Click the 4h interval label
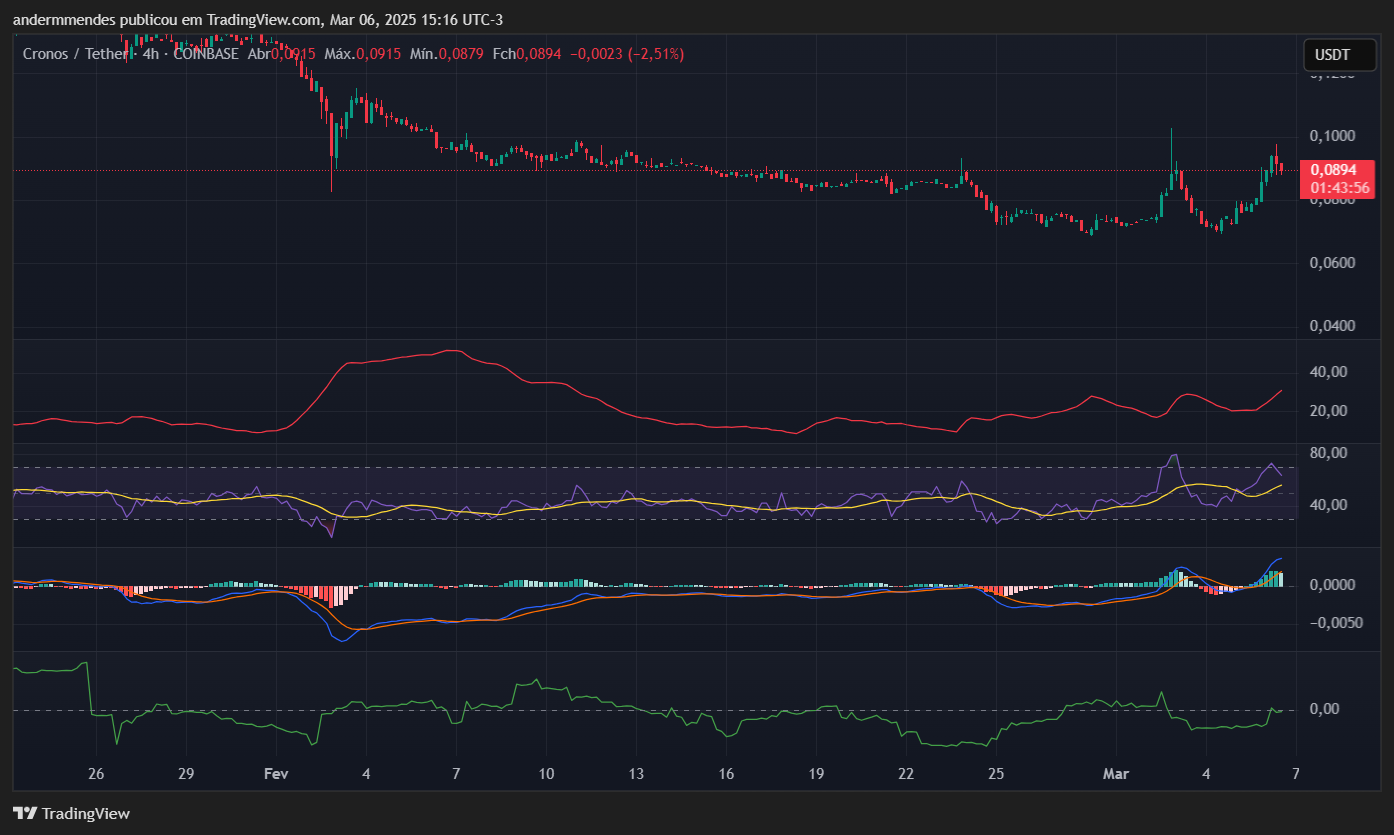 [151, 54]
